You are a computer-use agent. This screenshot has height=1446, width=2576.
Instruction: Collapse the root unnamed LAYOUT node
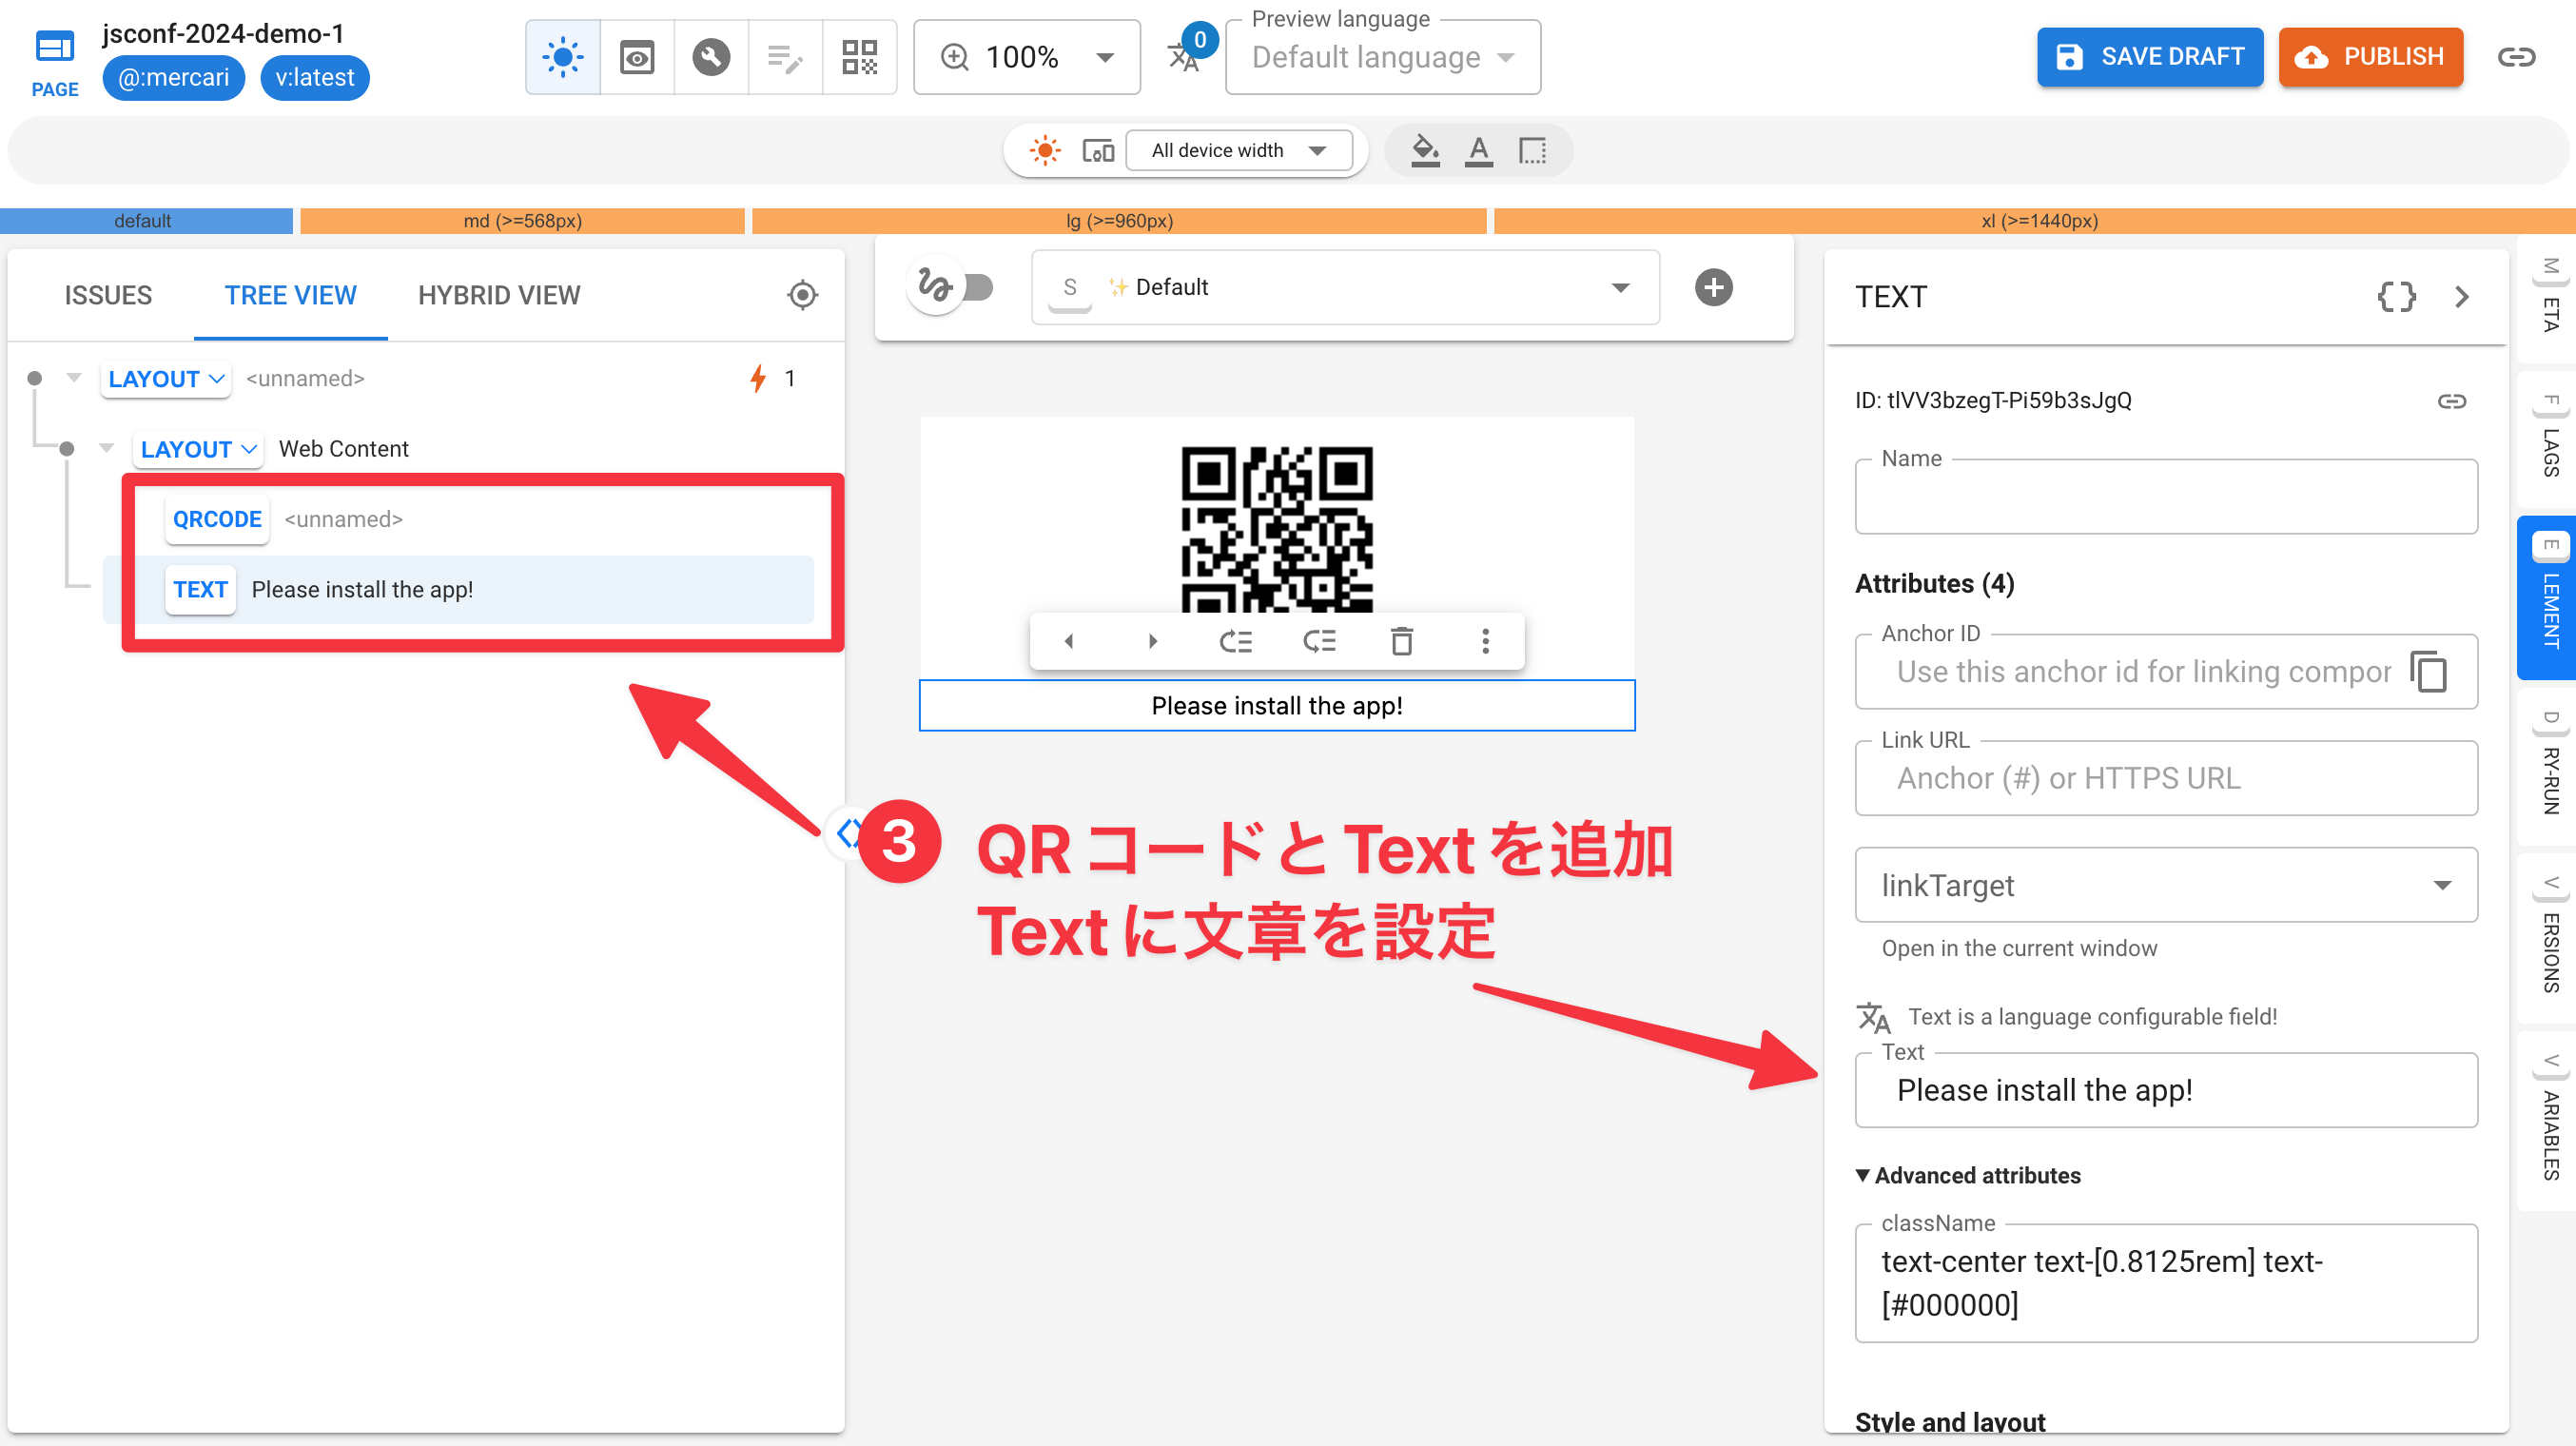tap(73, 378)
